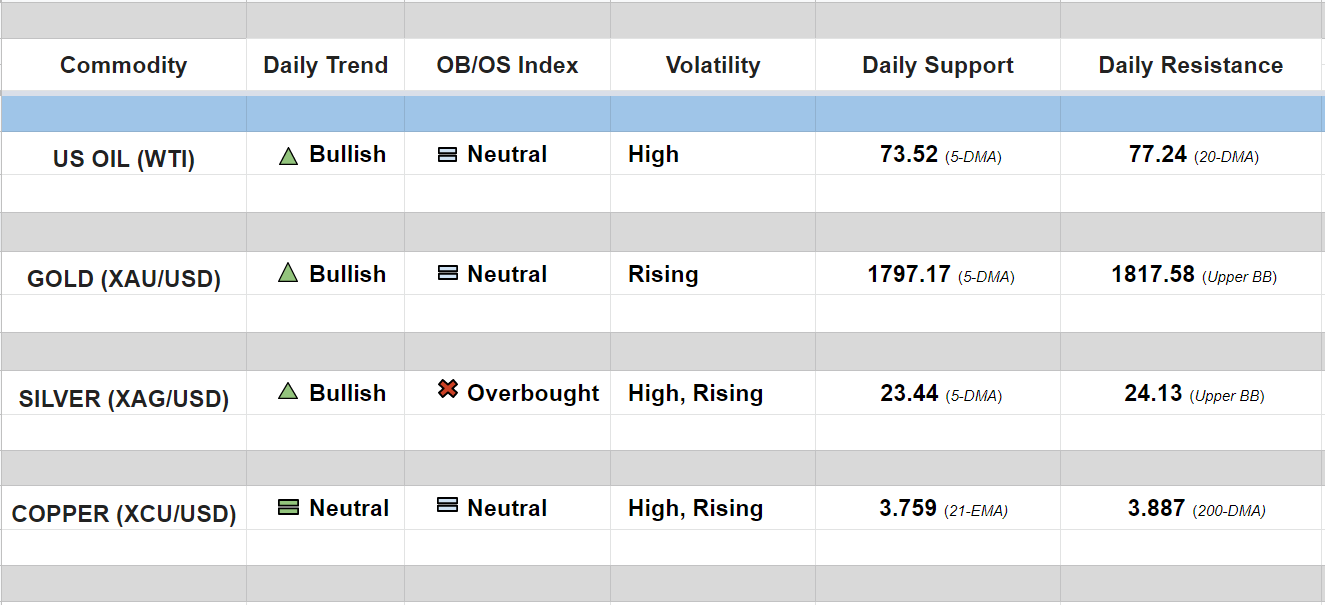The height and width of the screenshot is (605, 1325).
Task: Click the COPPER (XCU/USD) commodity cell
Action: point(123,514)
